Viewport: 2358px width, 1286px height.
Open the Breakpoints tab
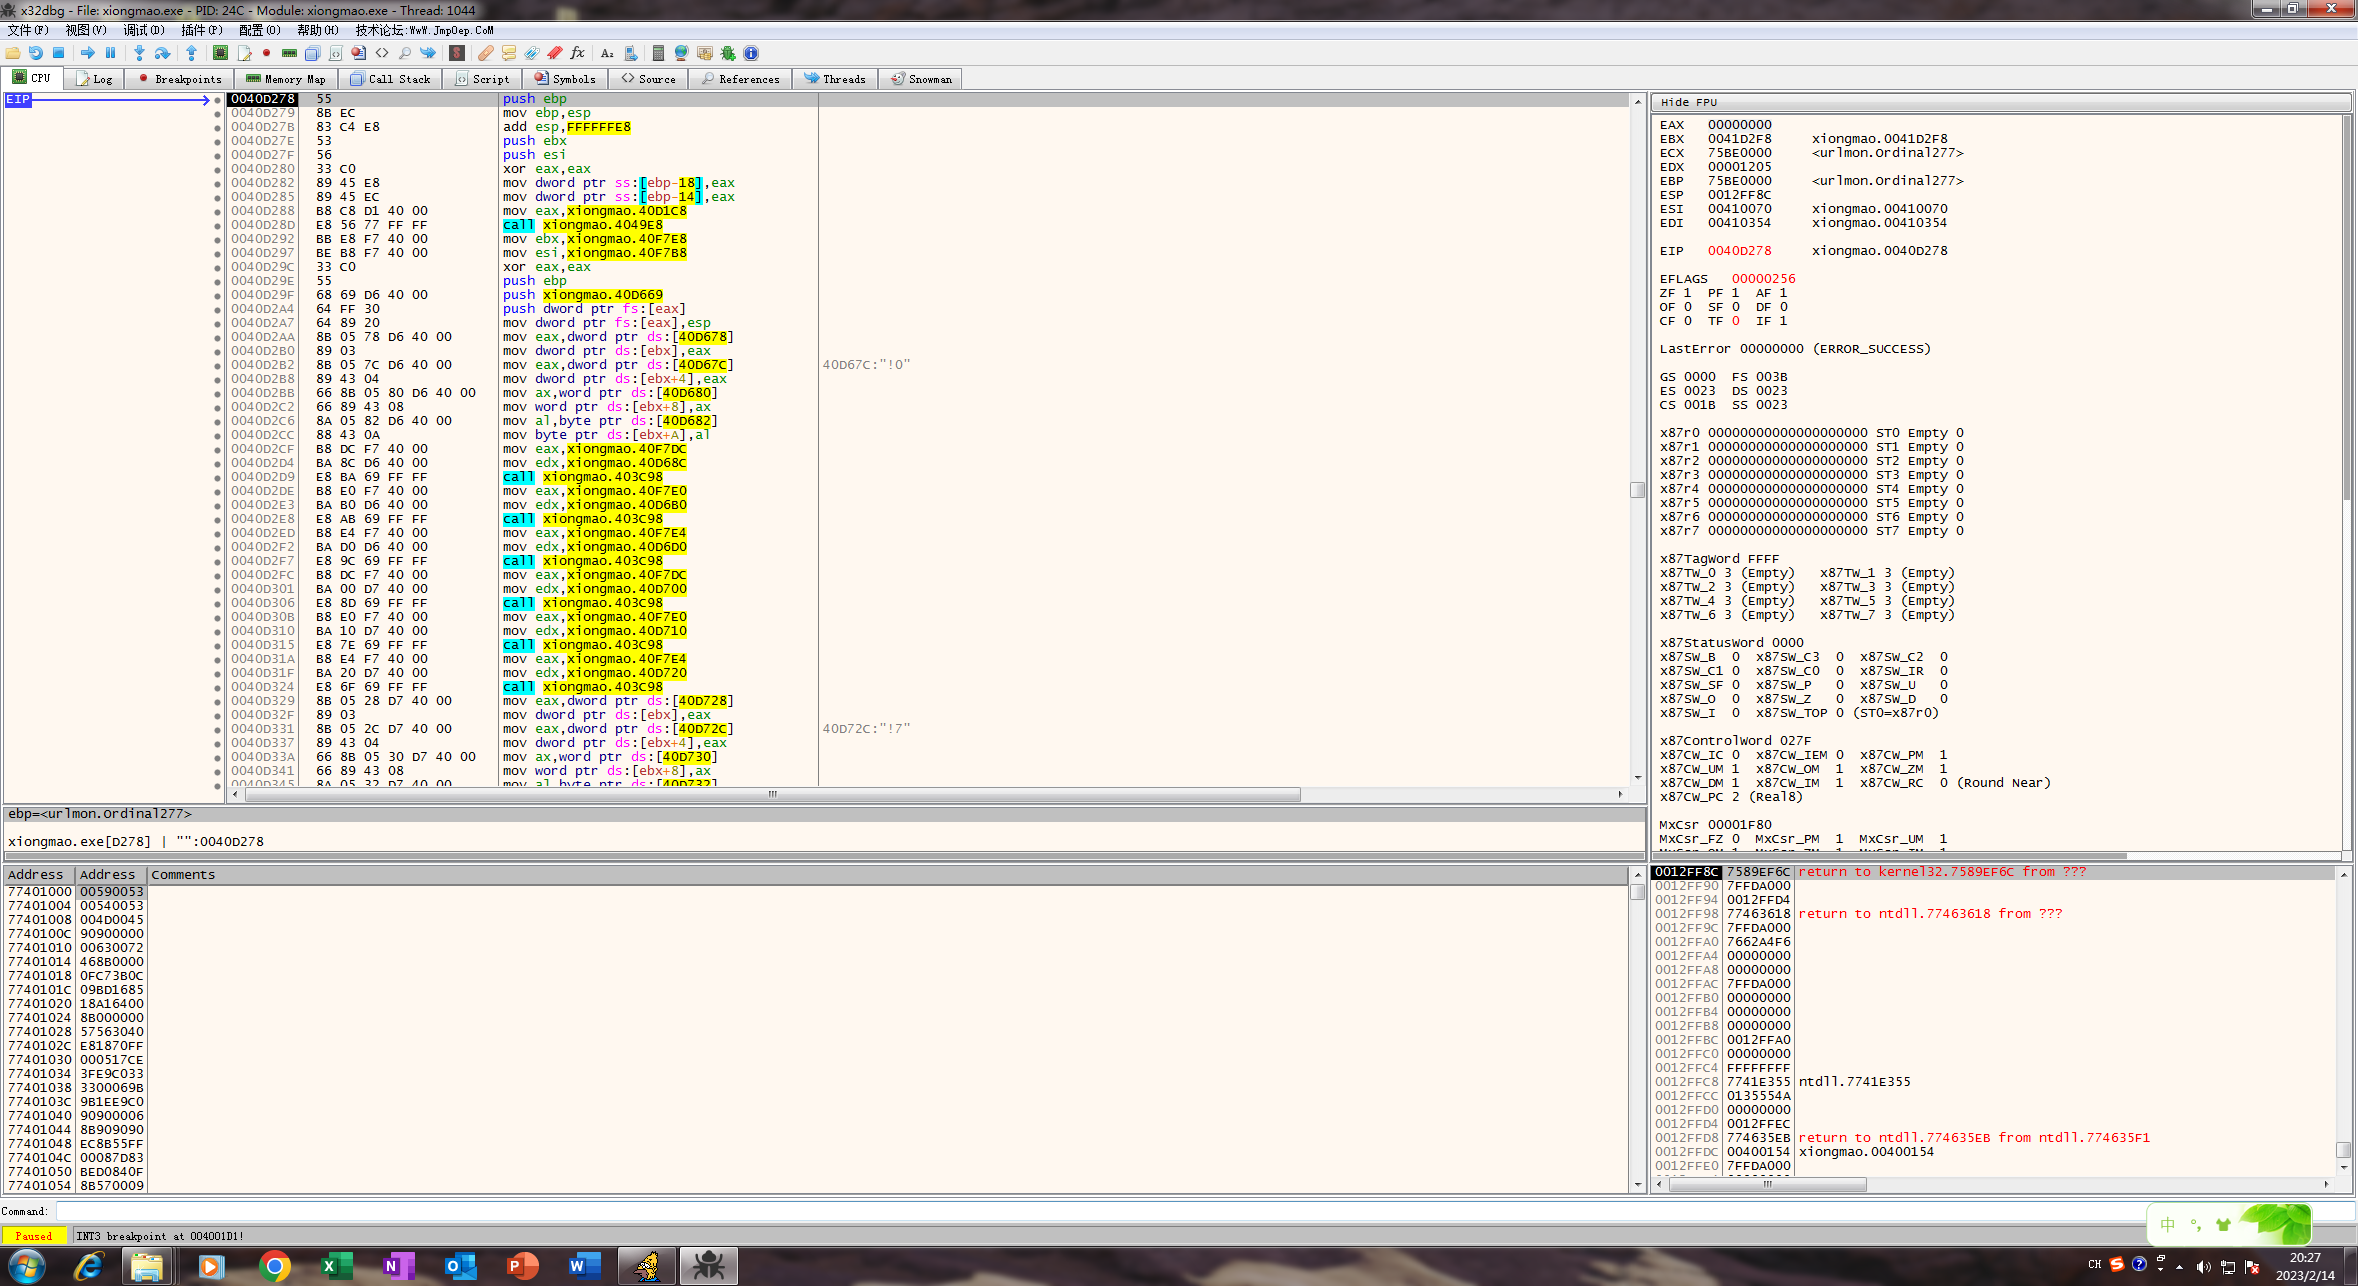pos(180,79)
